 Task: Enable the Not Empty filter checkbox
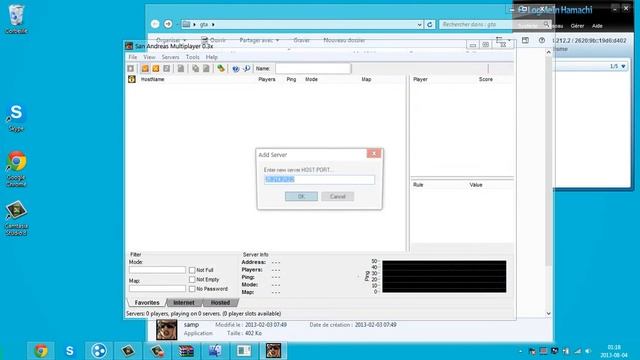pyautogui.click(x=192, y=280)
